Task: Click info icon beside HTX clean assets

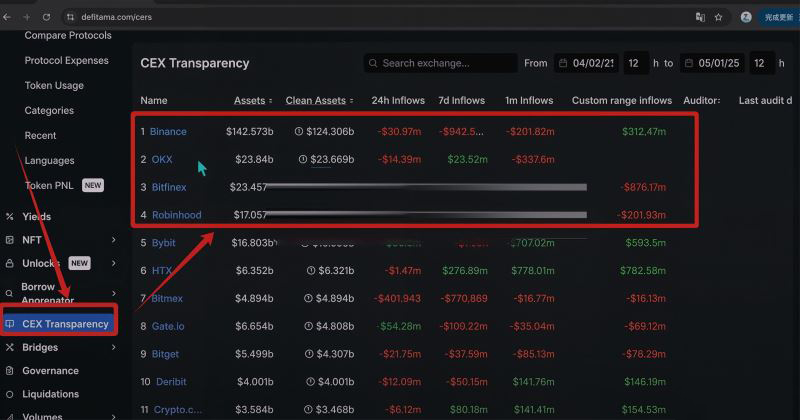Action: pos(311,270)
